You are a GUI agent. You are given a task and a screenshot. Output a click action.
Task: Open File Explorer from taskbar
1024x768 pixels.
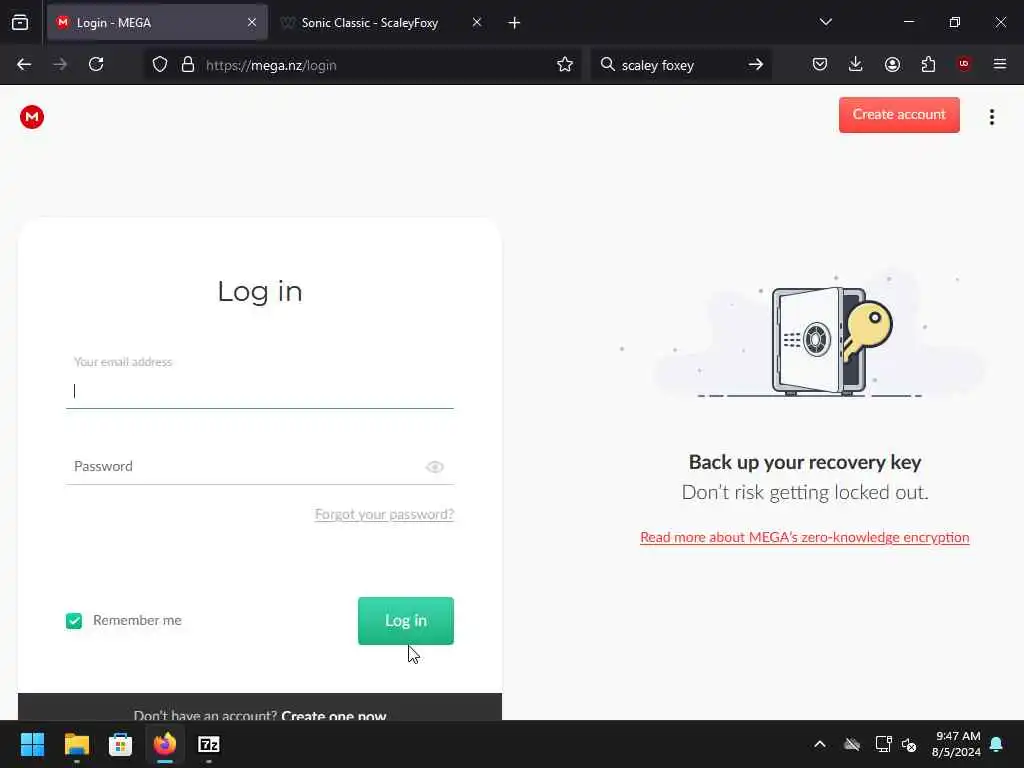76,744
